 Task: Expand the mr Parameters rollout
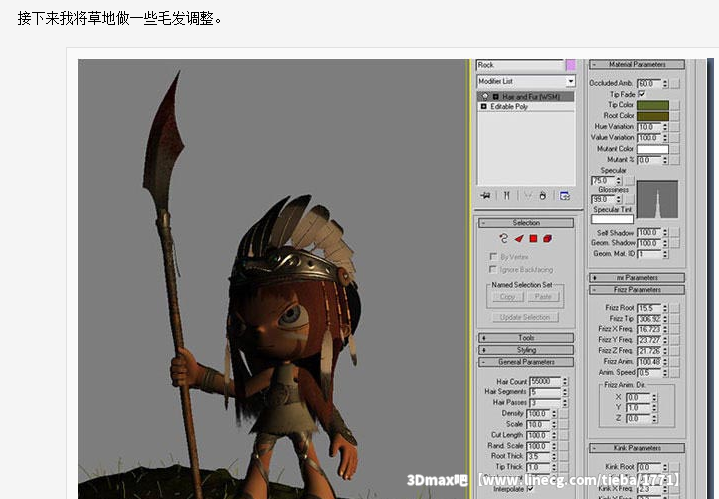[637, 278]
